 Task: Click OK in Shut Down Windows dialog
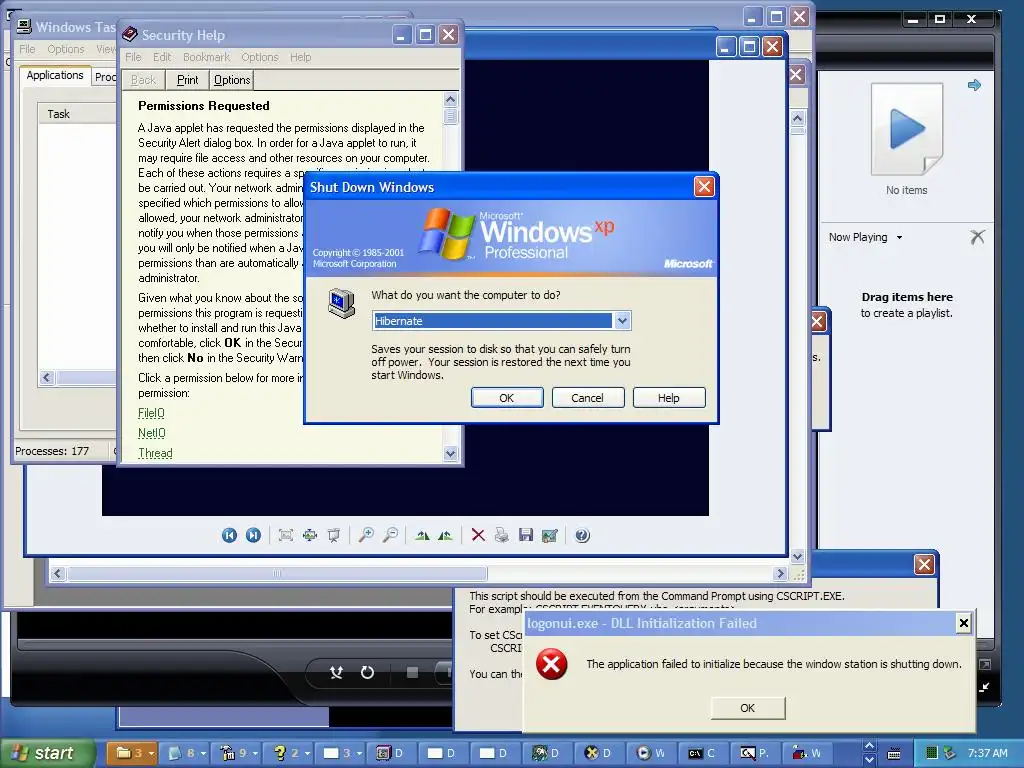pos(507,398)
